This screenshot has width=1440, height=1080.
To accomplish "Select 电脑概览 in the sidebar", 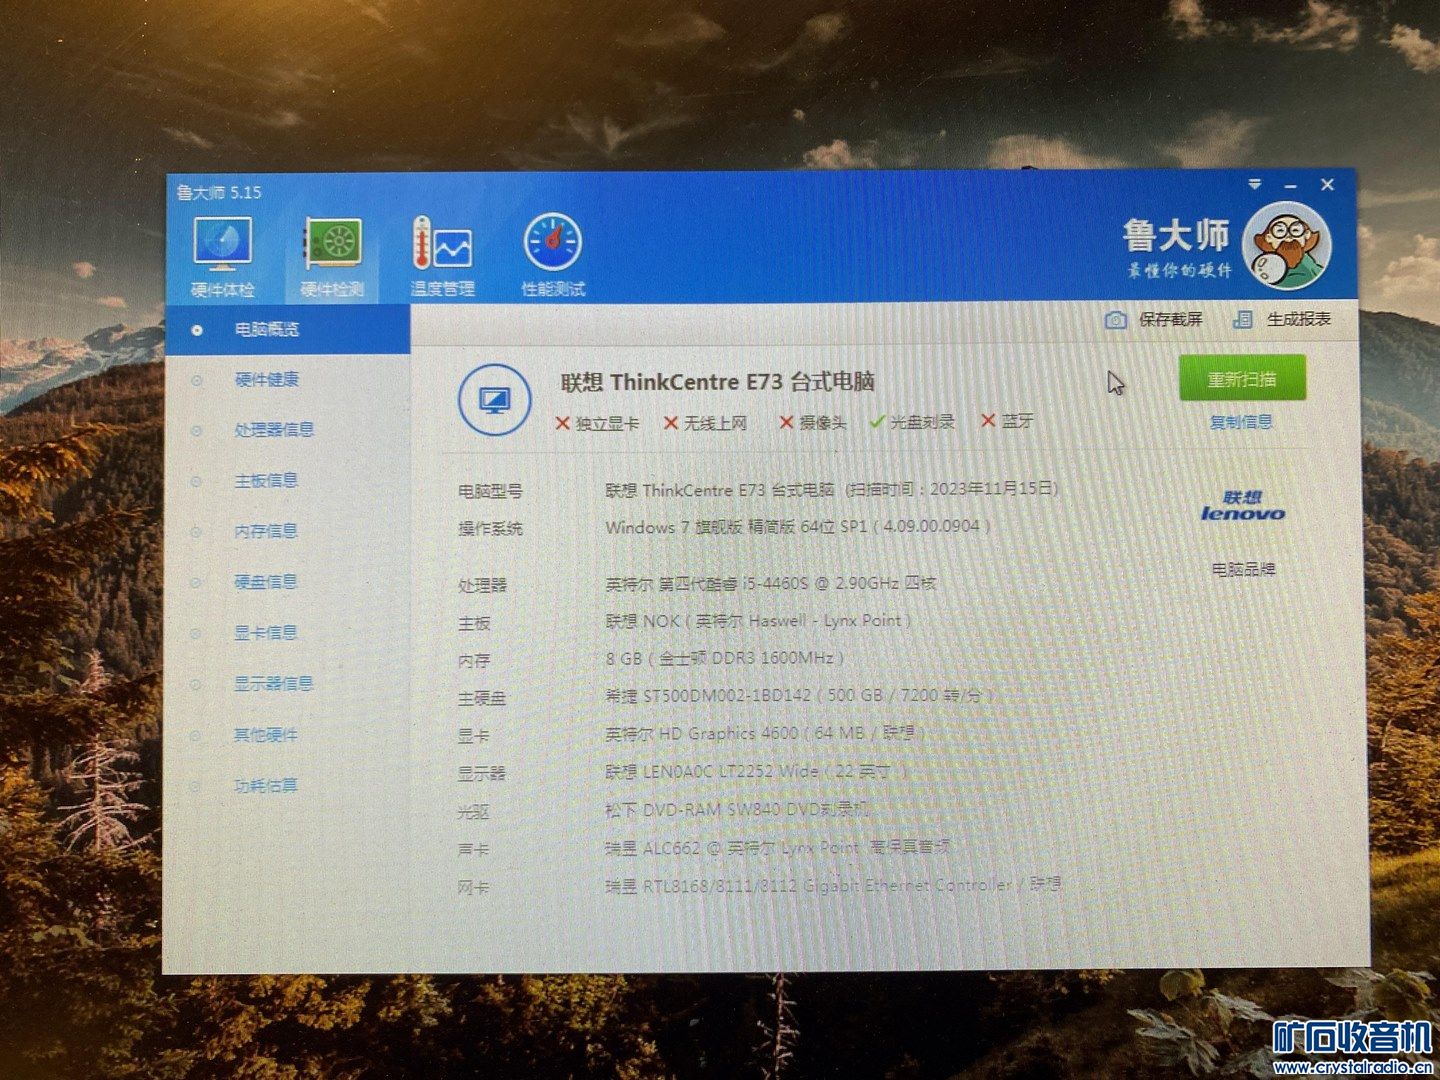I will (286, 329).
